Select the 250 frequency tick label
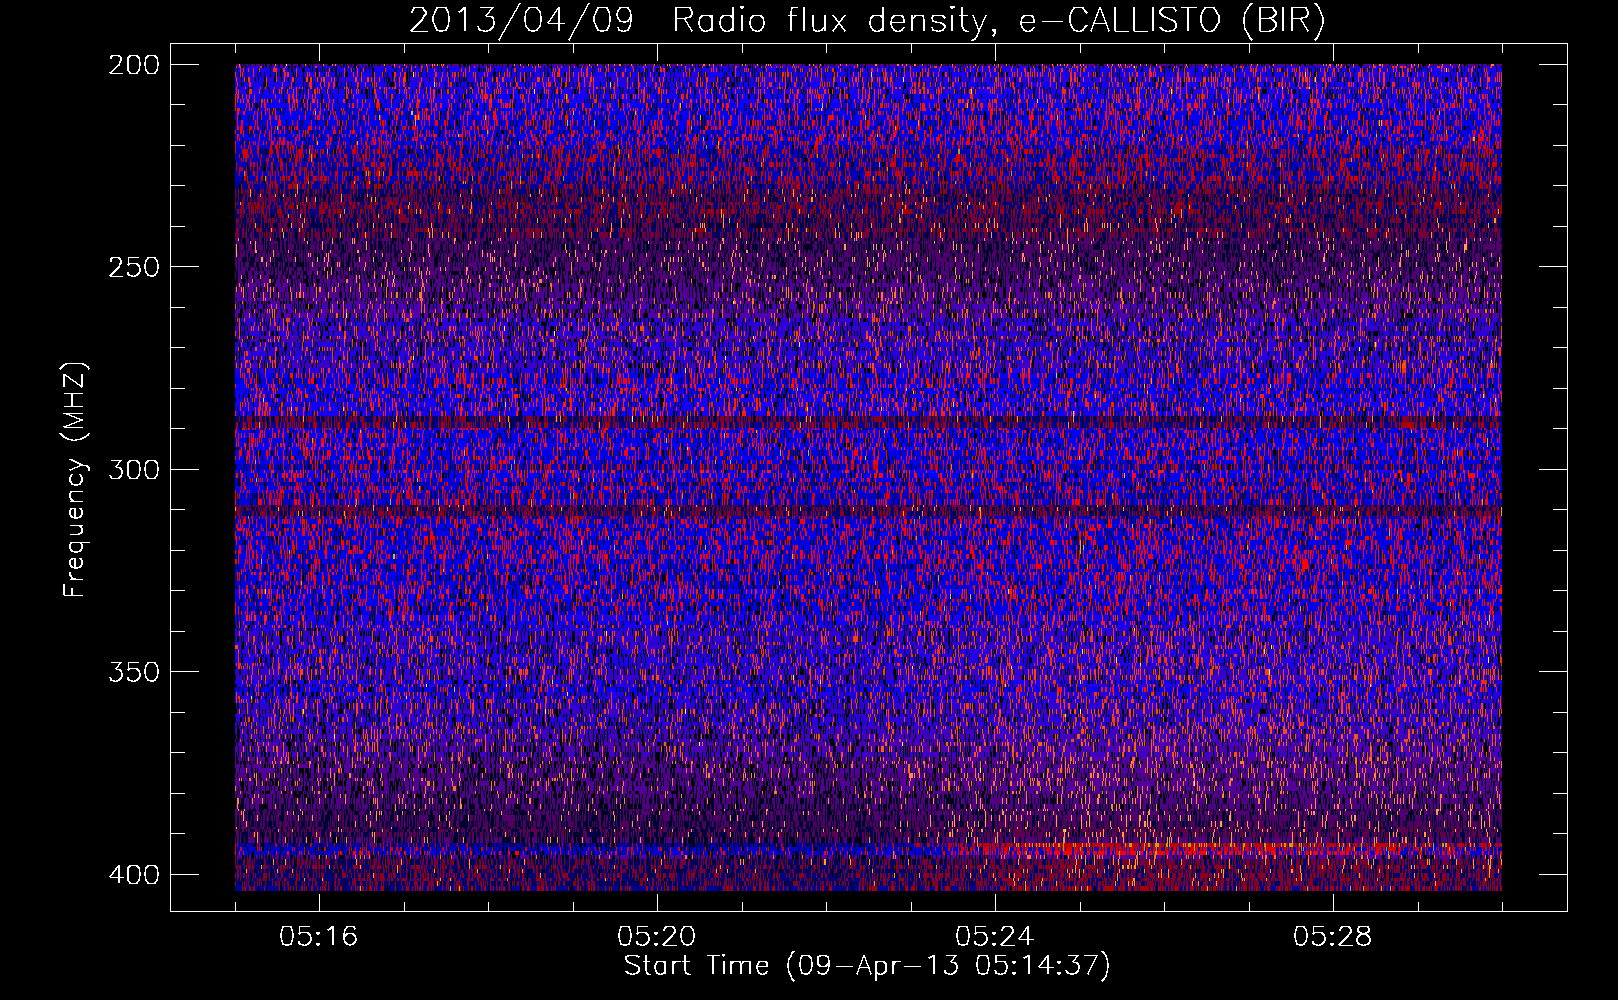This screenshot has width=1618, height=1000. click(133, 267)
